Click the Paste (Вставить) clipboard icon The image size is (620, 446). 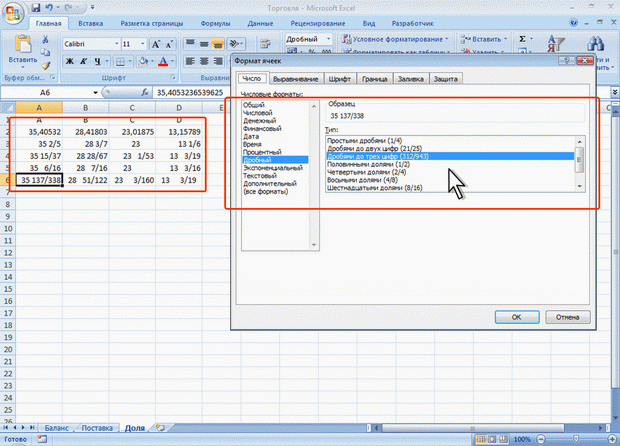point(23,49)
